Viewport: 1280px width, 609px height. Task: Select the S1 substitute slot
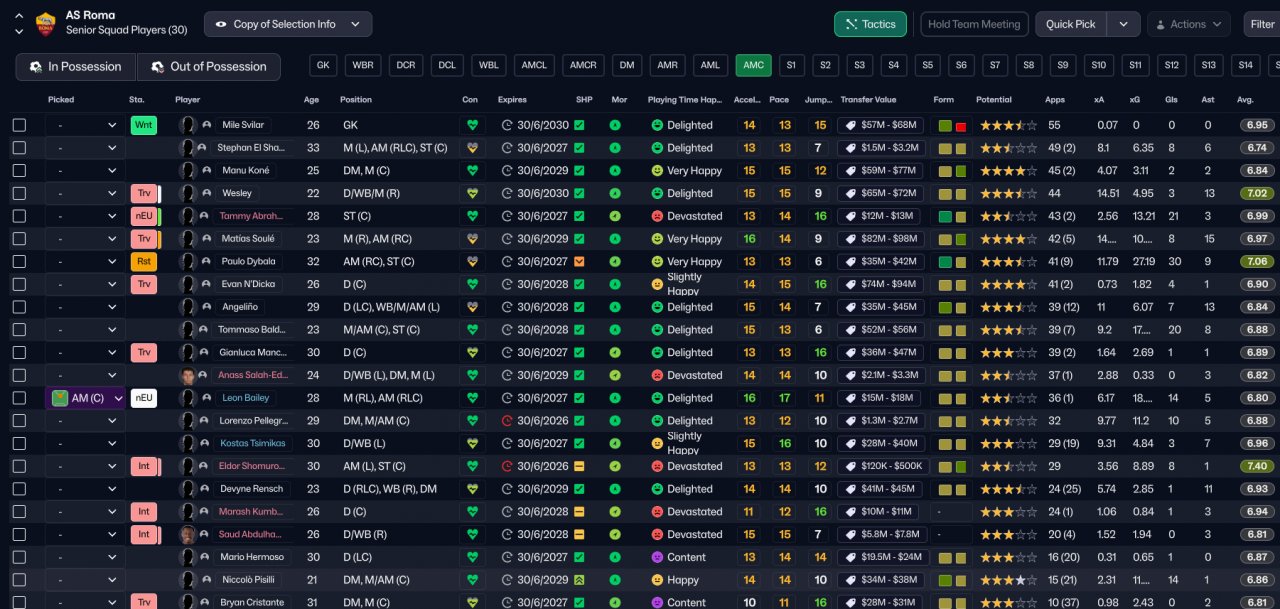tap(791, 65)
